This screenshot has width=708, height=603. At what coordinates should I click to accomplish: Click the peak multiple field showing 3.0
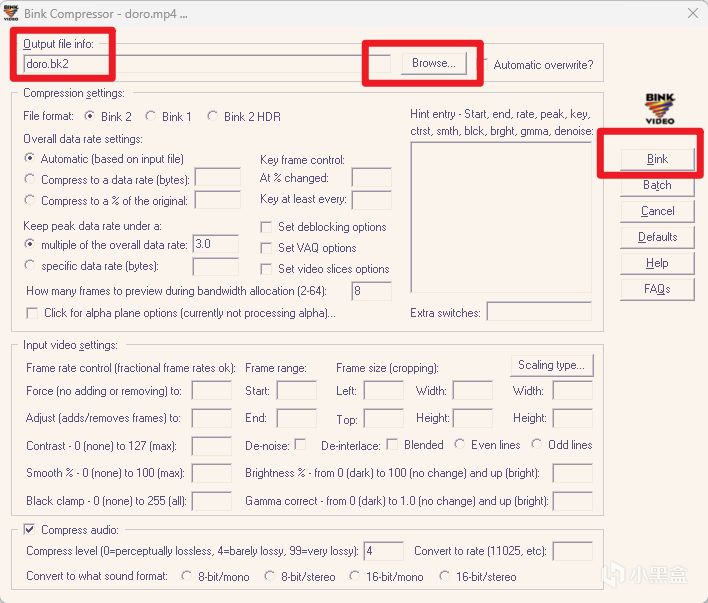215,244
